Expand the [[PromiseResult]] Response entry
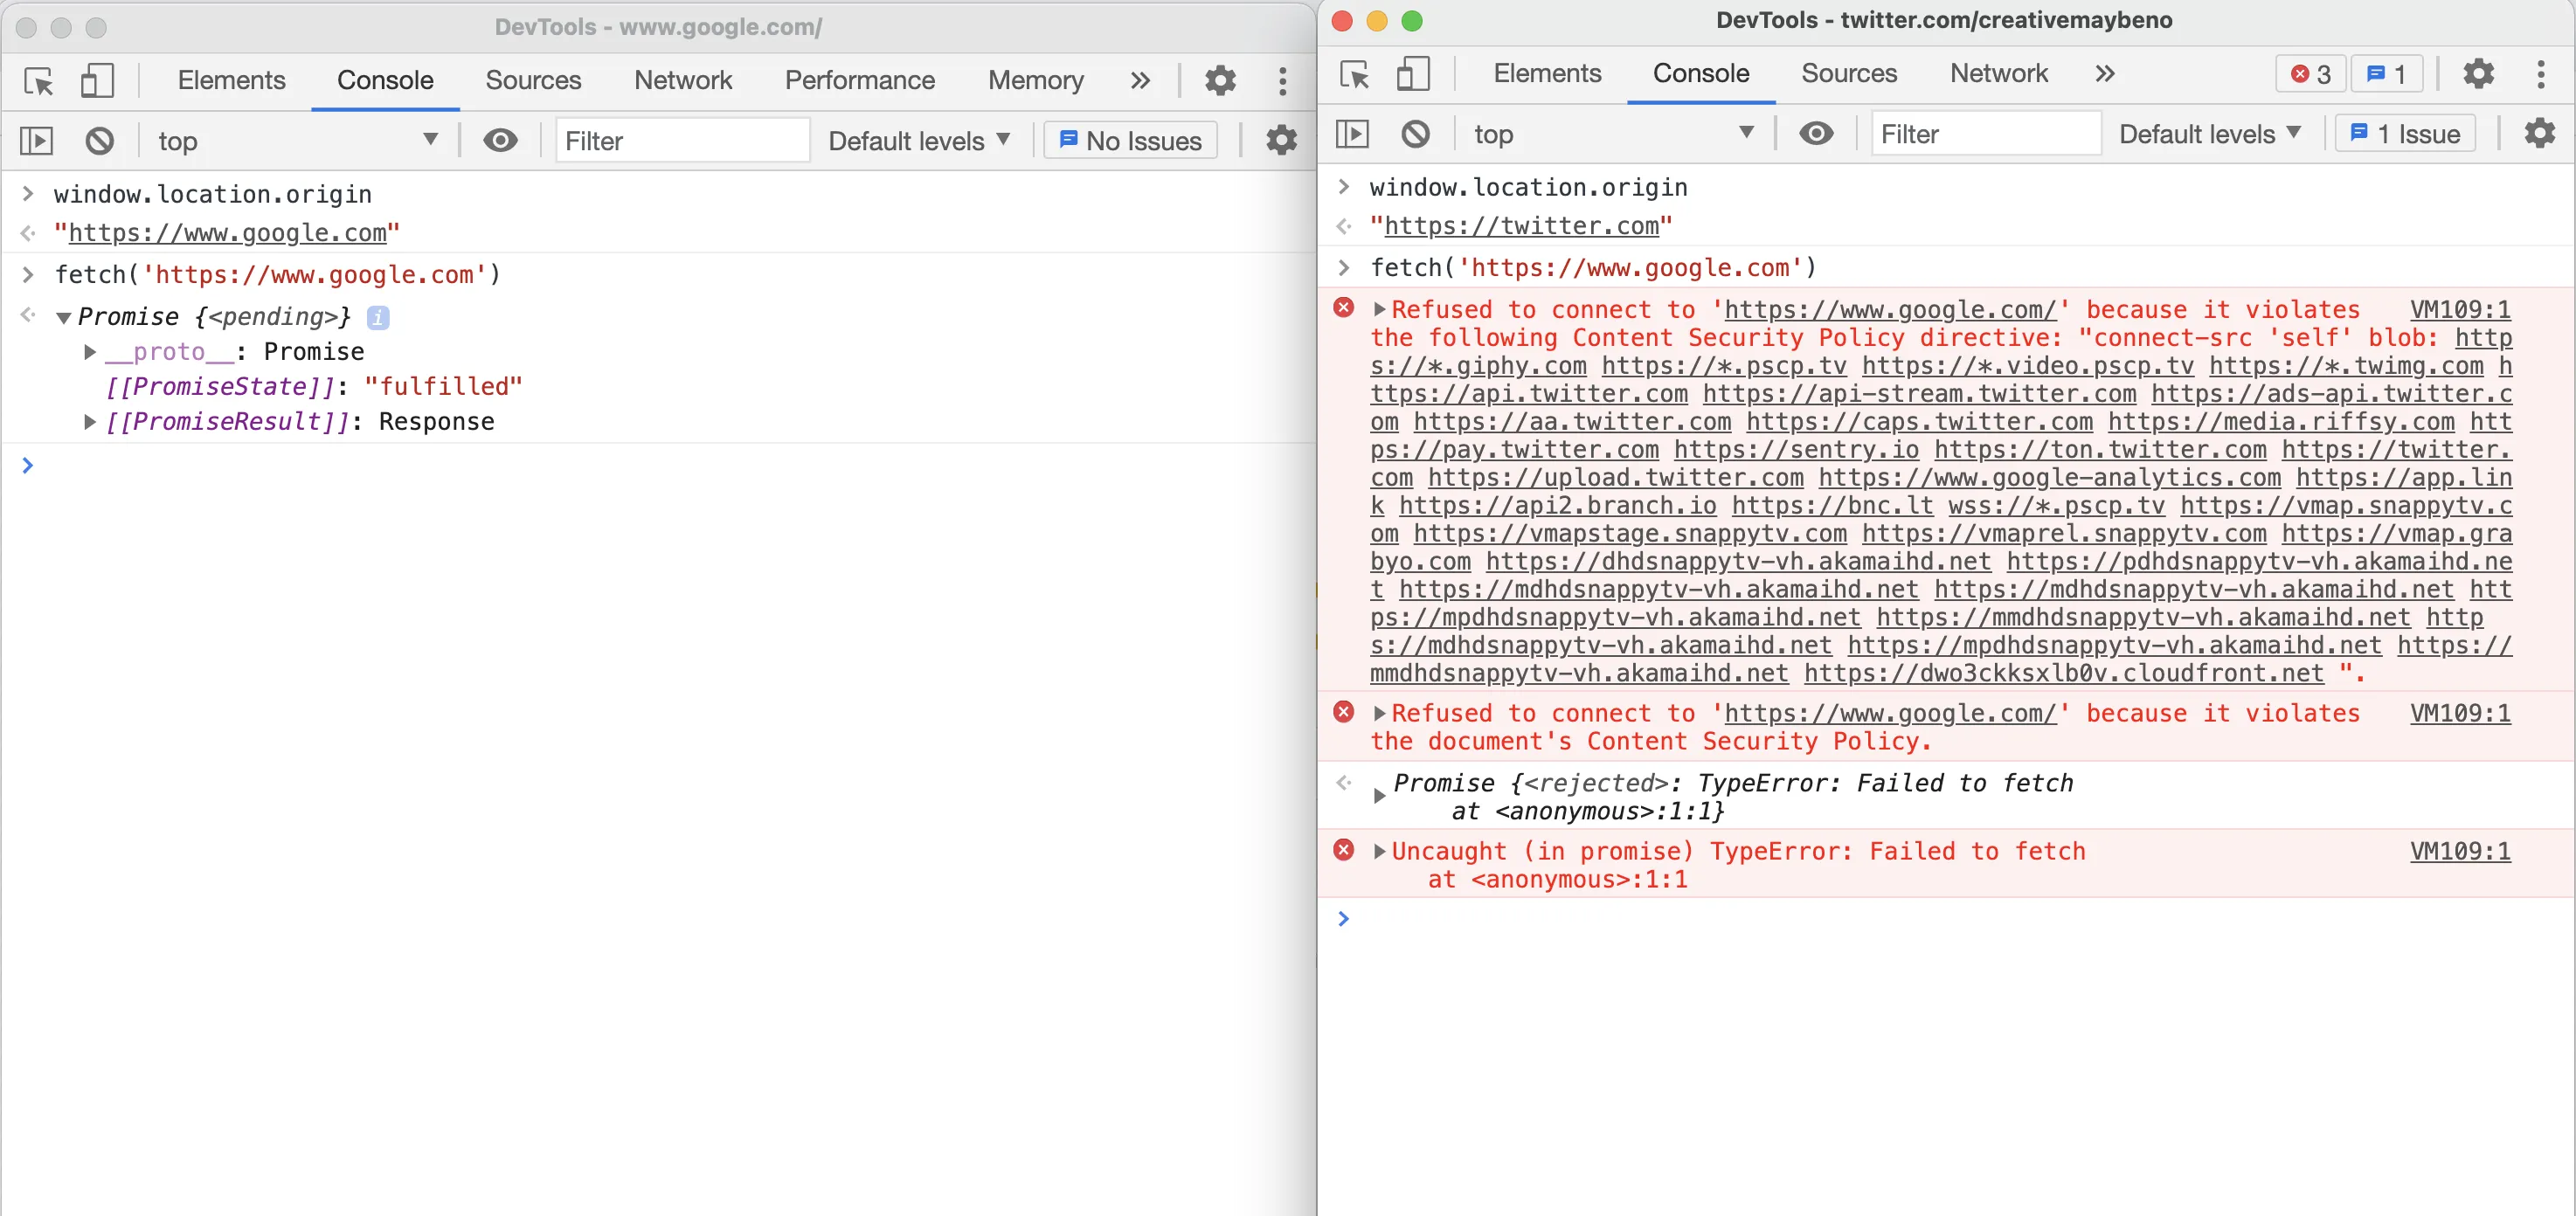2576x1216 pixels. click(90, 422)
